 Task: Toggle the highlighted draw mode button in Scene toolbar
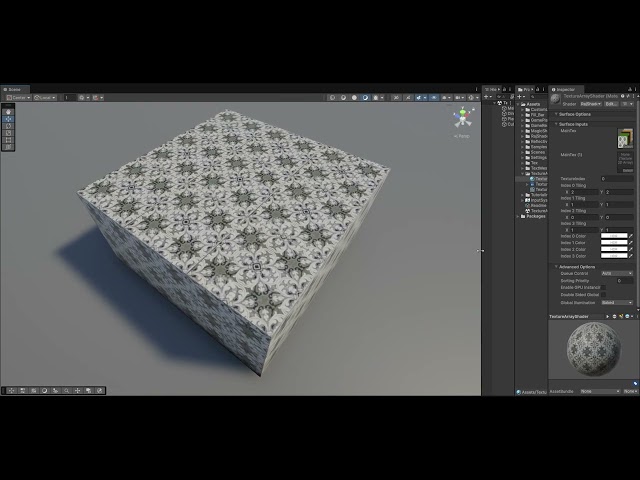point(365,98)
